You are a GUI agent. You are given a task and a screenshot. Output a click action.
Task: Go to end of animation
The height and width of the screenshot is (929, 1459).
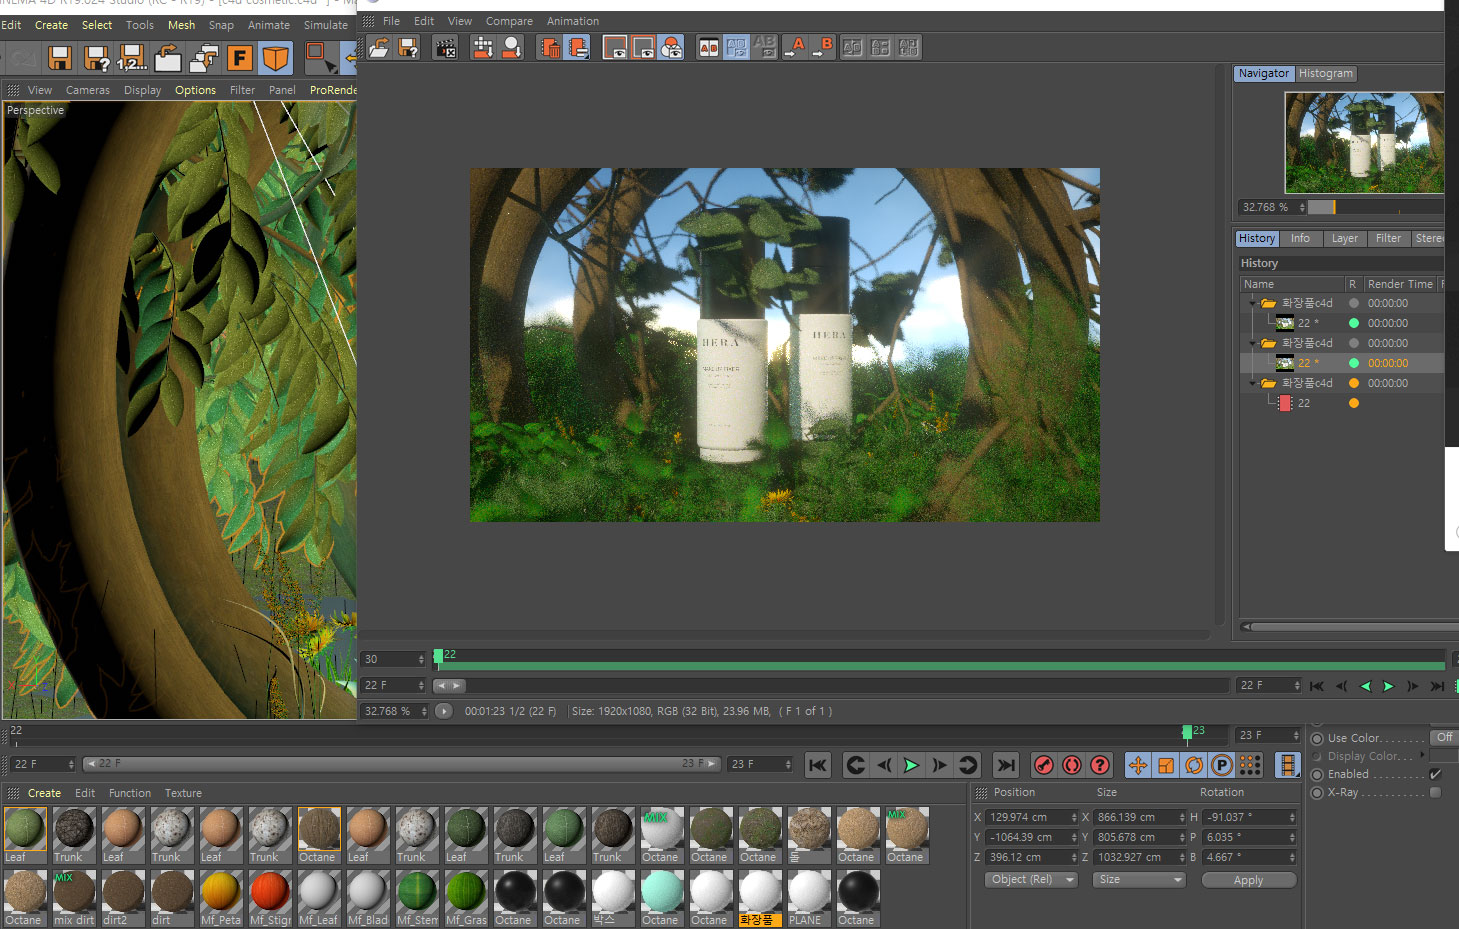point(1006,765)
